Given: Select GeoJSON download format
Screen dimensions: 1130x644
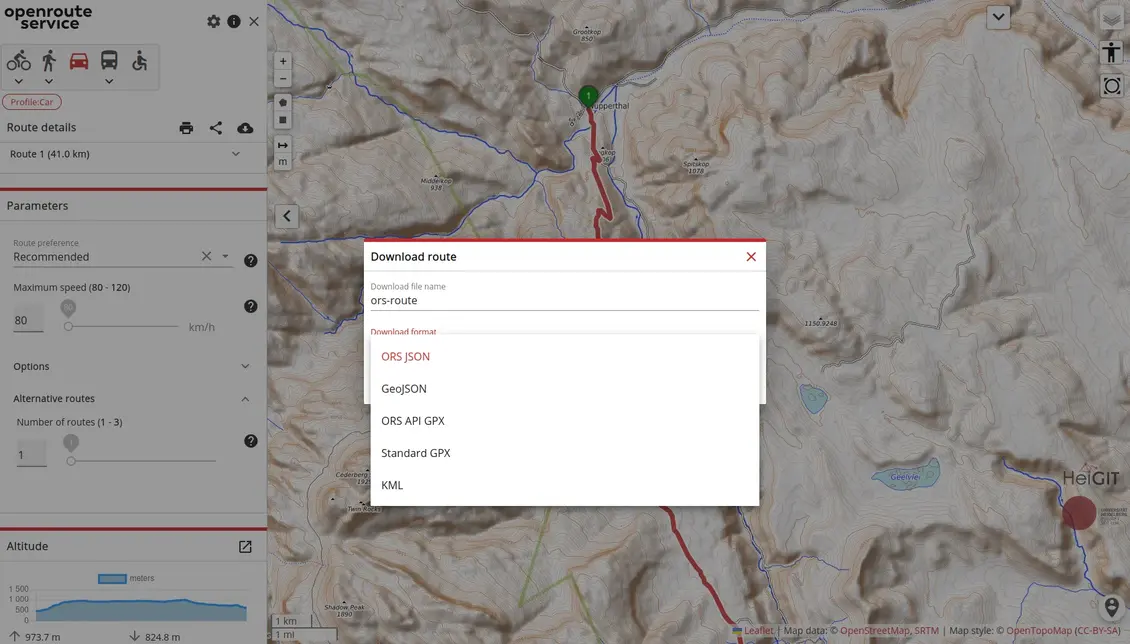Looking at the screenshot, I should click(404, 389).
